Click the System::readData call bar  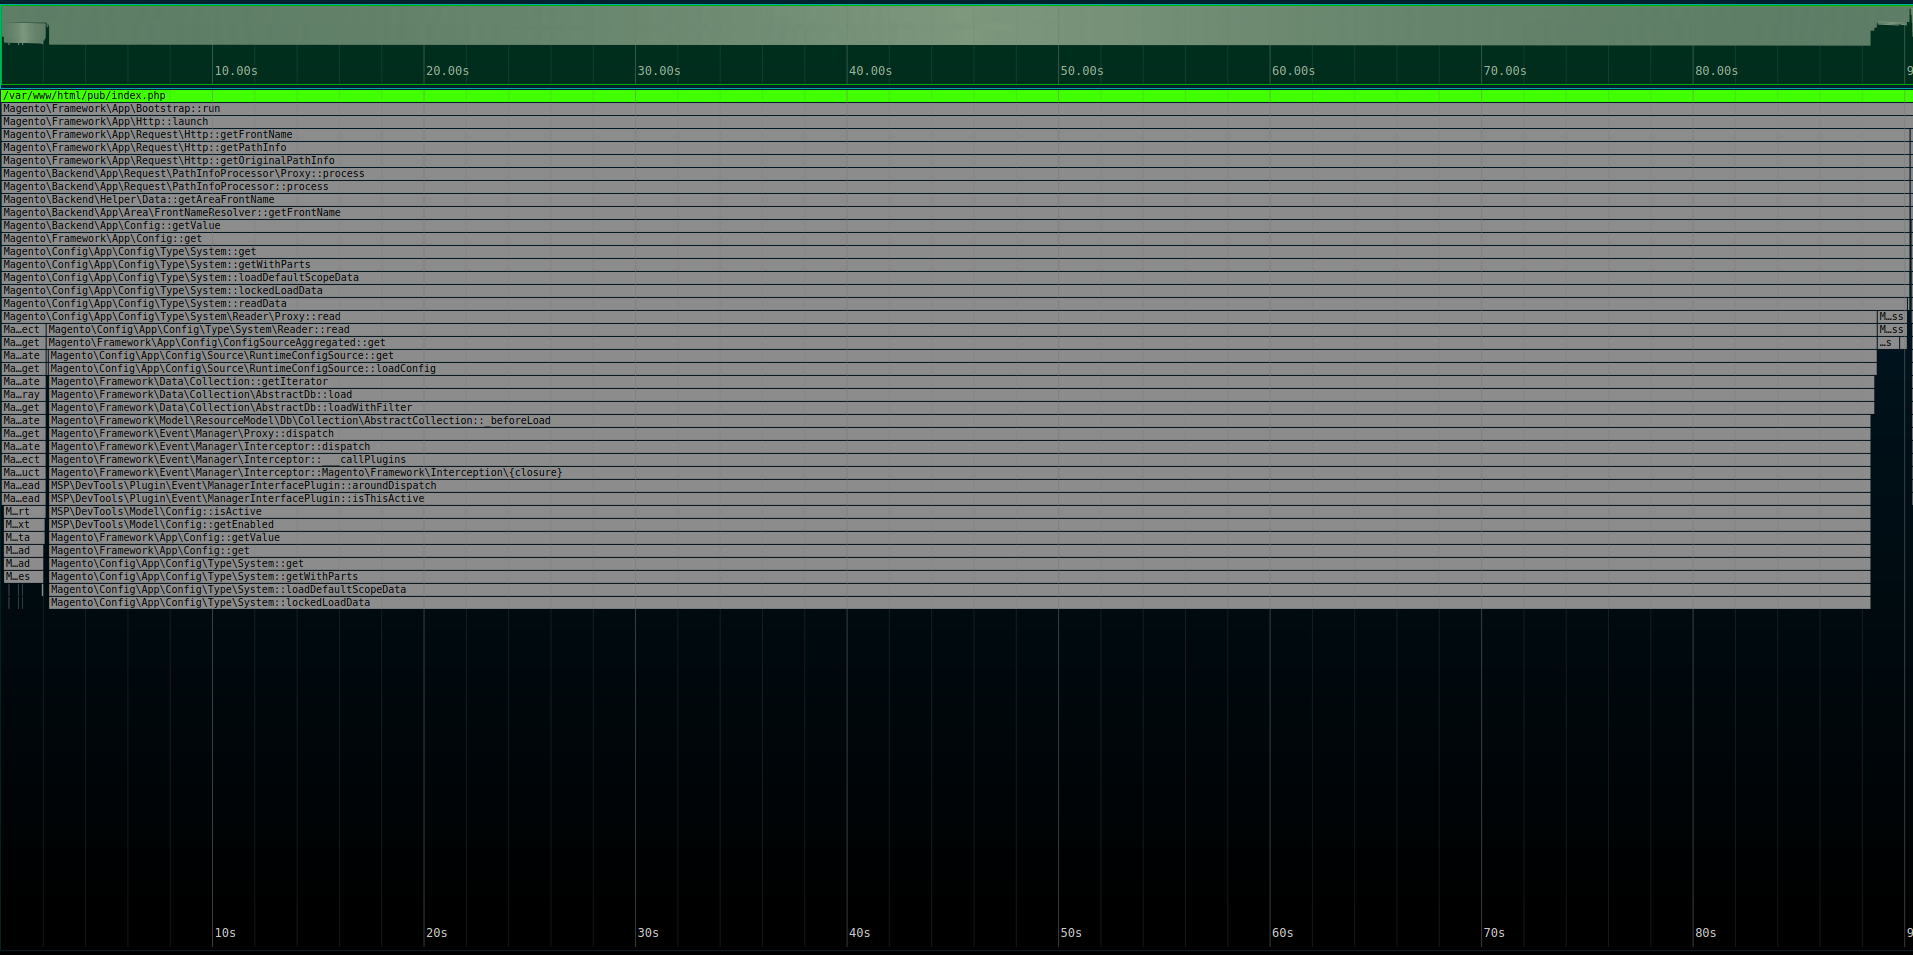[x=955, y=304]
